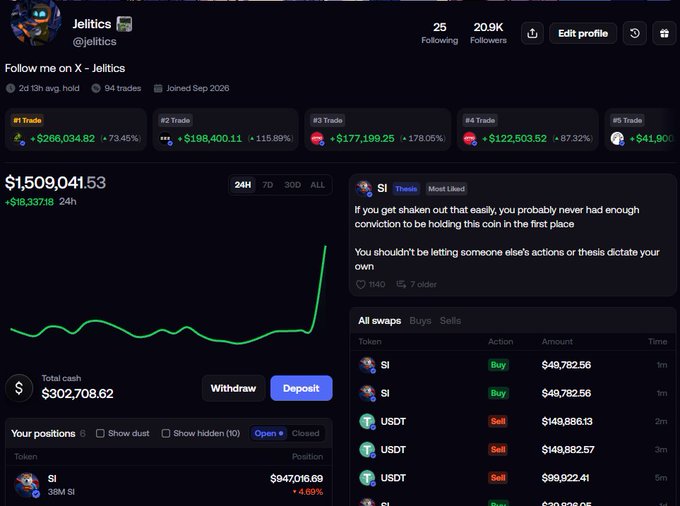Click the badge icon beside Jelitics name
The width and height of the screenshot is (680, 506).
124,24
